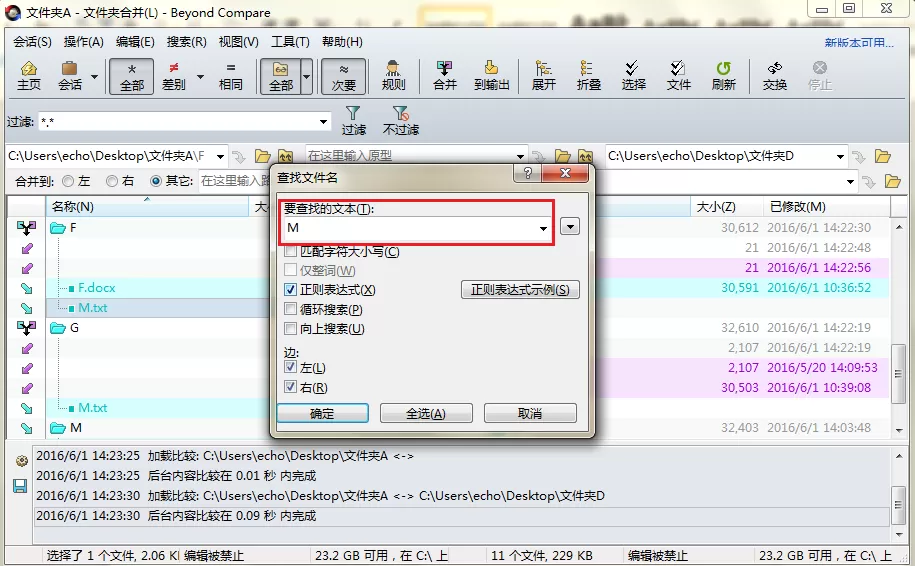Click the save log floppy disk icon
Image resolution: width=915 pixels, height=566 pixels.
click(x=20, y=486)
